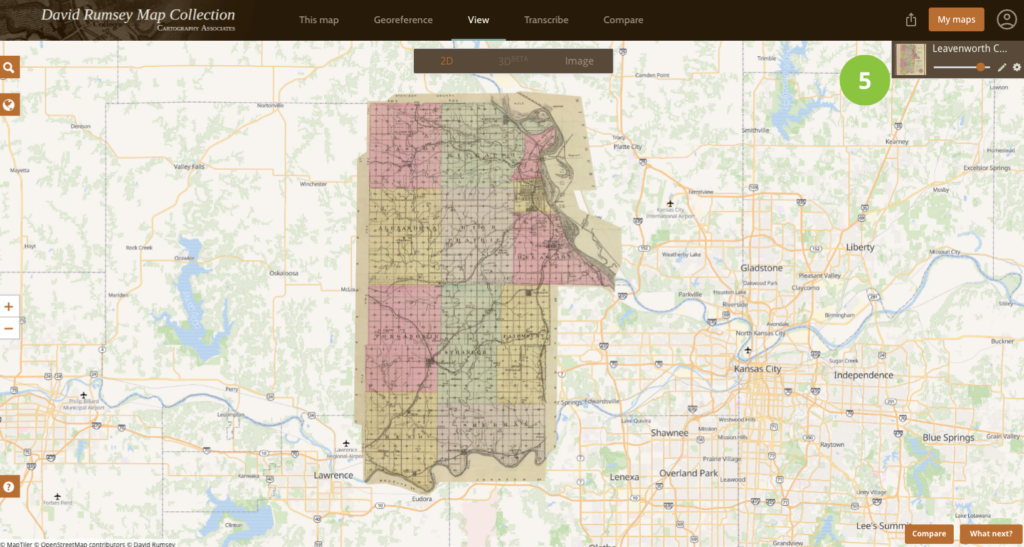Click the globe basemap icon

point(10,105)
